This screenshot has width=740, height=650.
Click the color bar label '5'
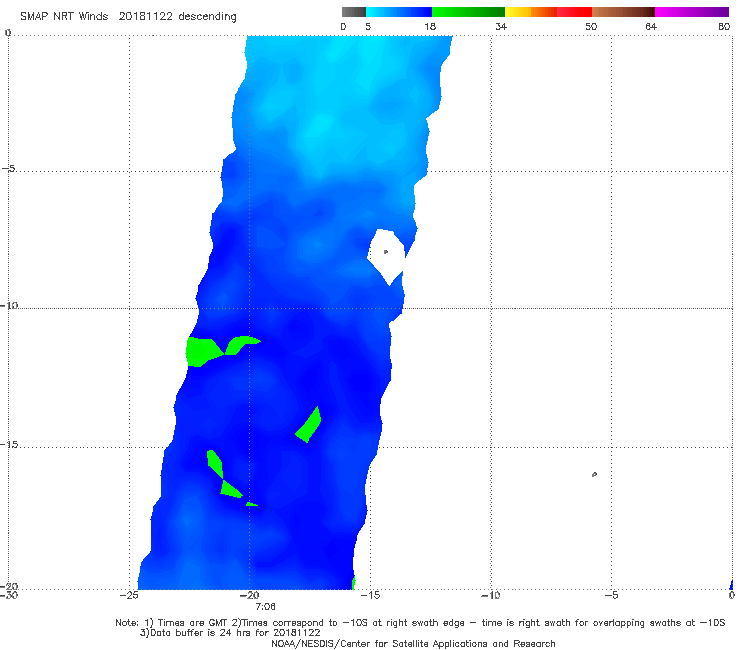(368, 27)
